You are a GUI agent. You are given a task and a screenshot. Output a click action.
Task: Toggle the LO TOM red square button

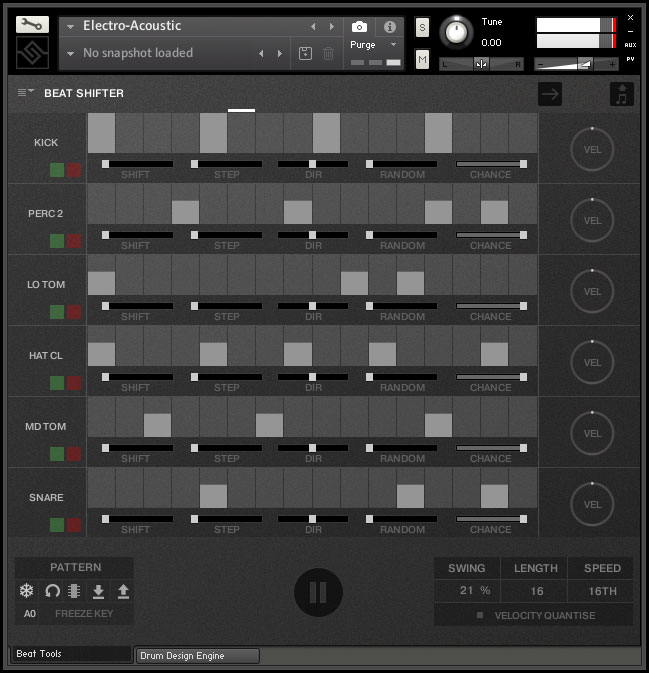(74, 312)
